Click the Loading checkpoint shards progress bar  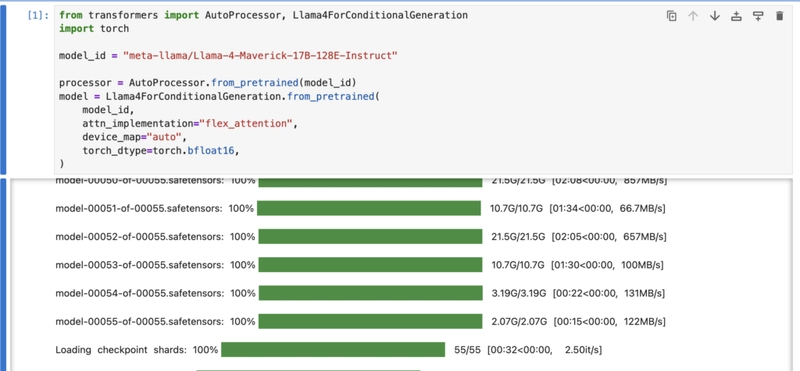[x=333, y=350]
